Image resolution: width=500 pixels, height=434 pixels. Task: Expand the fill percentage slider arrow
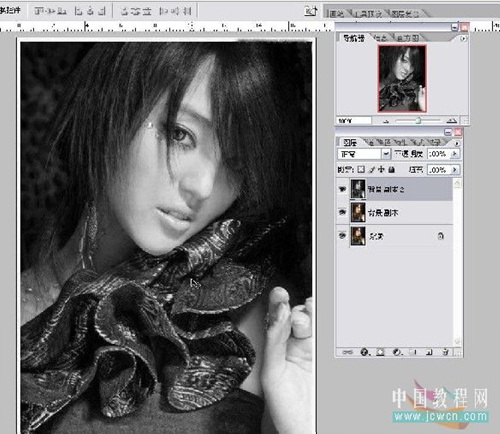[454, 169]
